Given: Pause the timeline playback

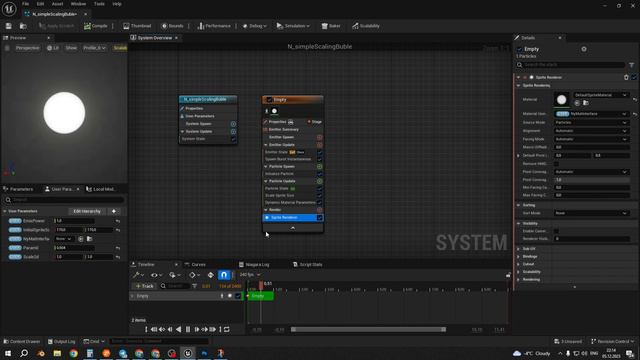Looking at the screenshot, I should (188, 329).
